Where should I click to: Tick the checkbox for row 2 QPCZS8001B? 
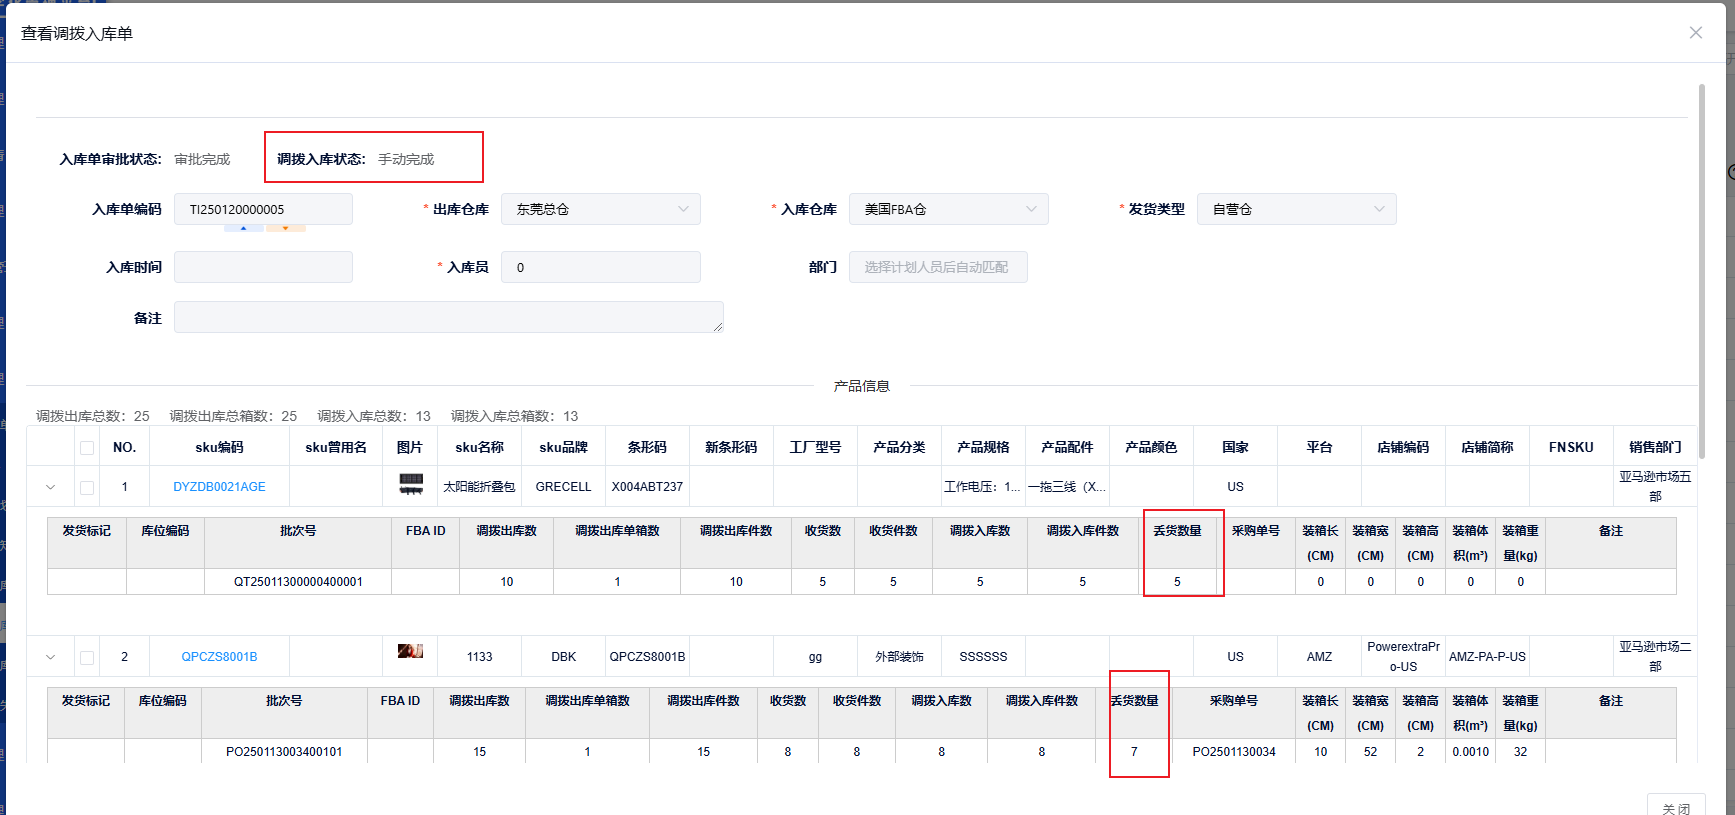87,658
